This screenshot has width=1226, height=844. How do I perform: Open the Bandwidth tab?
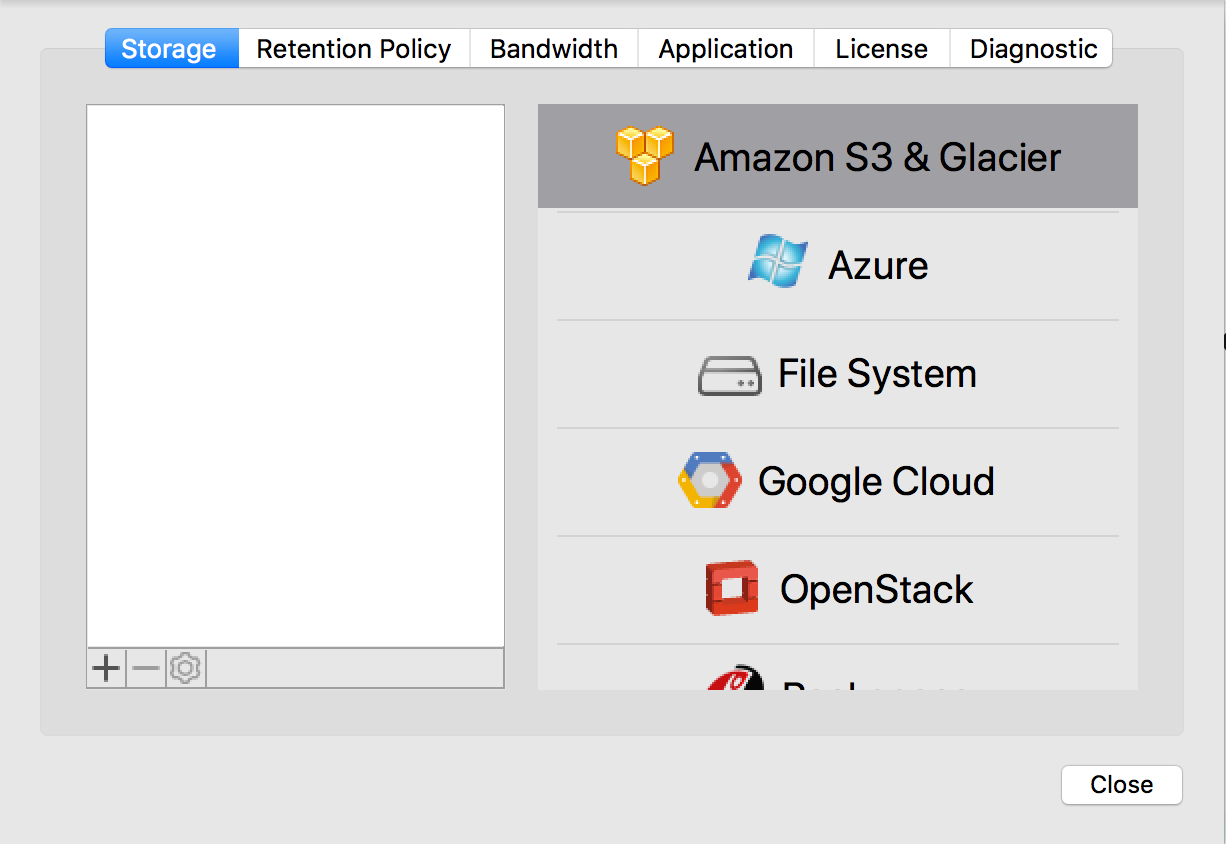554,49
